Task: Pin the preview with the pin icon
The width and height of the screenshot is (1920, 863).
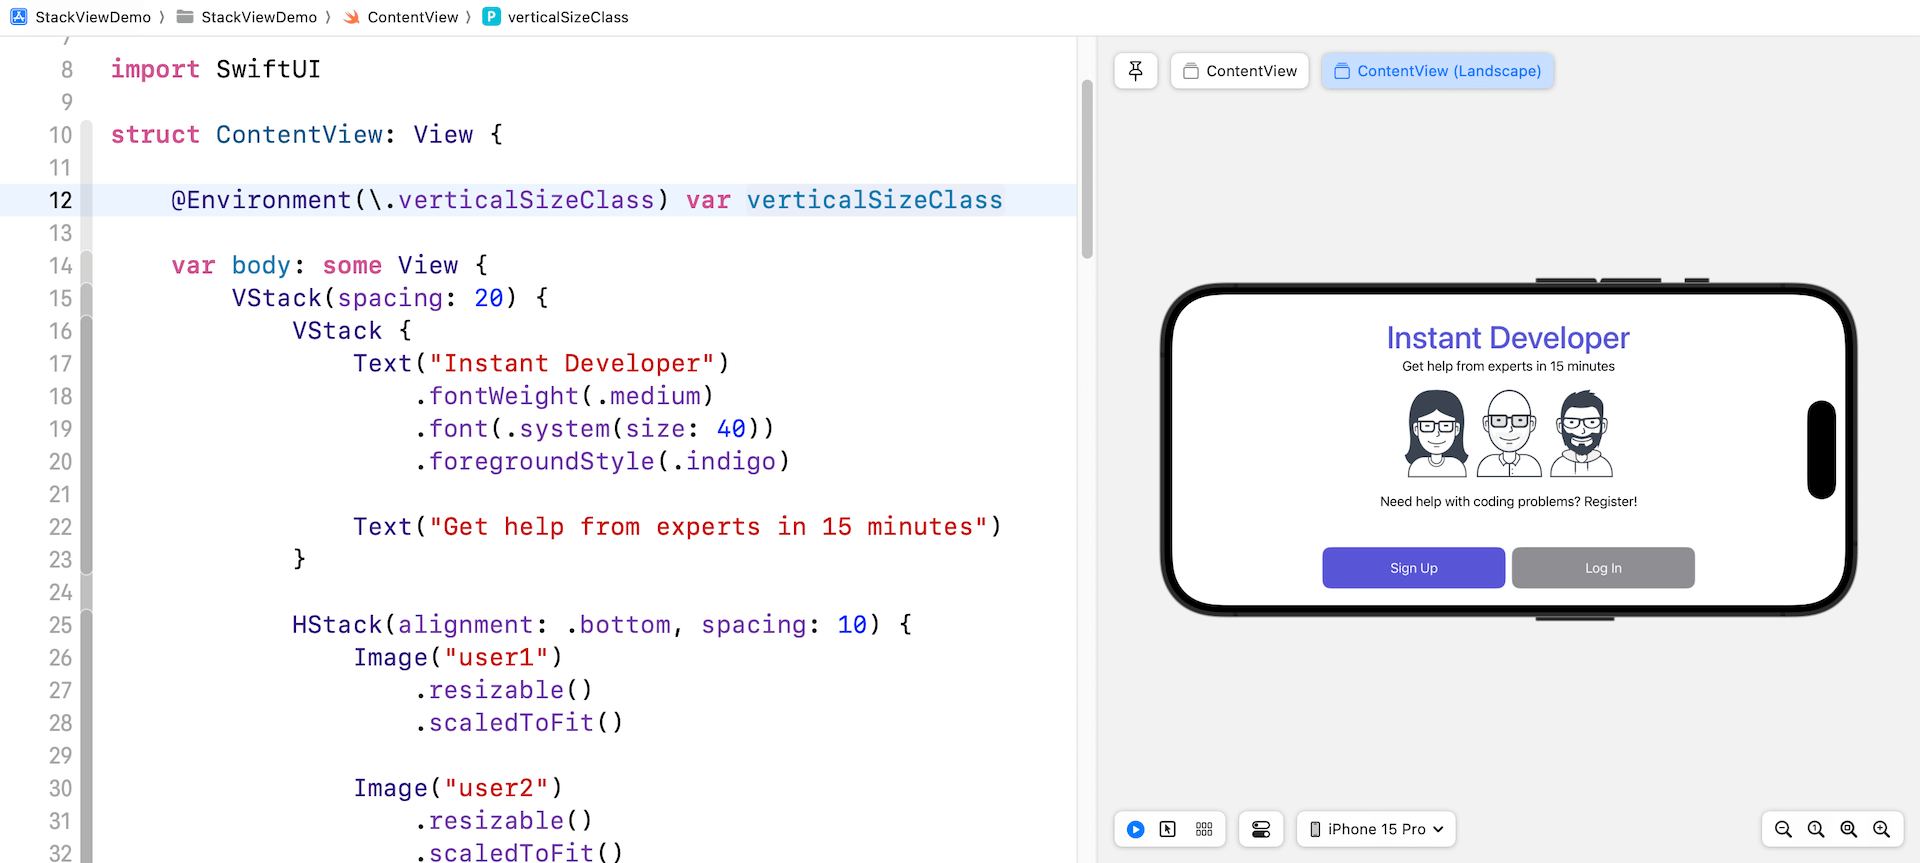Action: coord(1135,71)
